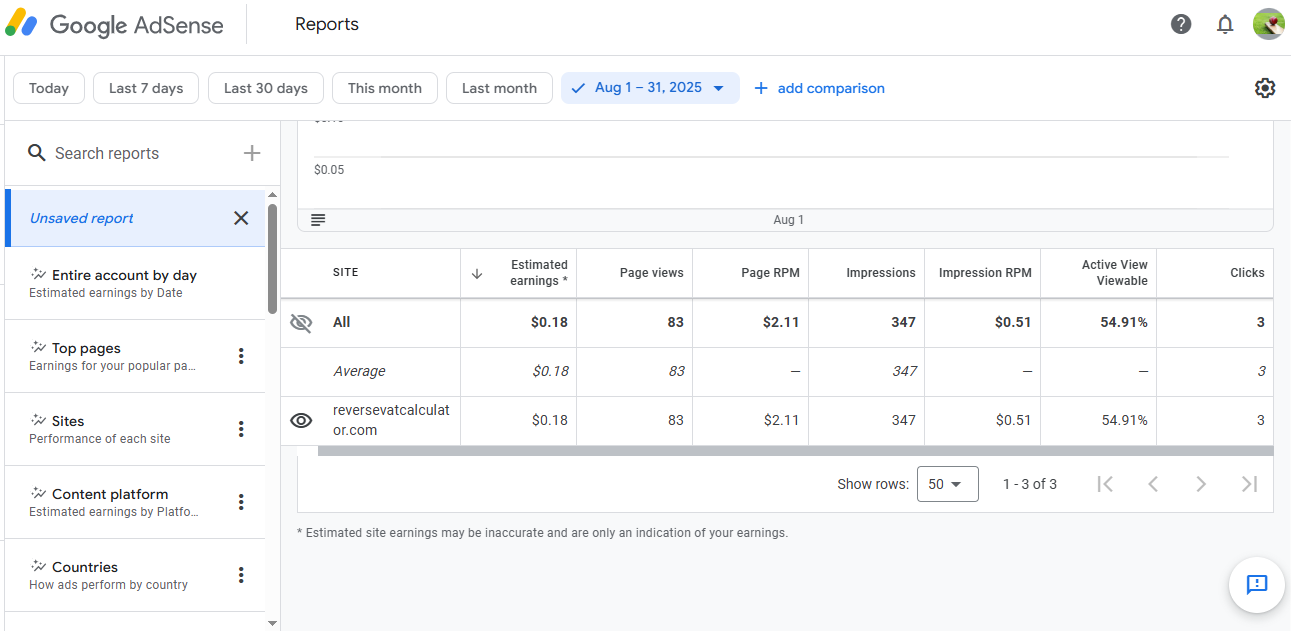
Task: Open the Top pages report
Action: click(135, 356)
